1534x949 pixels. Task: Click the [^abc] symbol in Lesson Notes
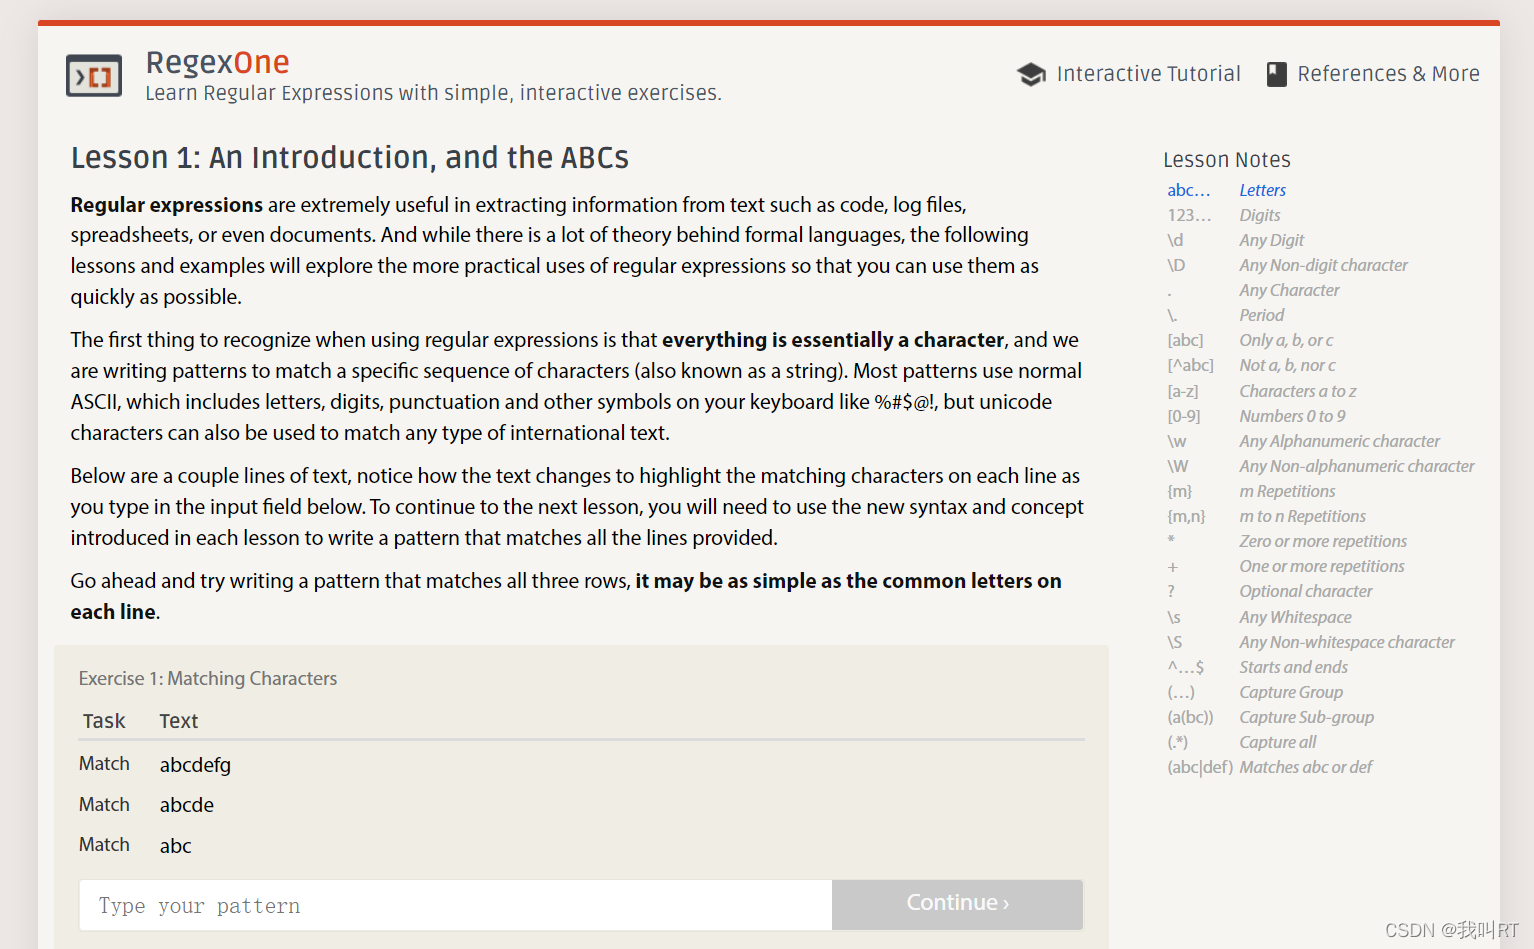(1190, 365)
